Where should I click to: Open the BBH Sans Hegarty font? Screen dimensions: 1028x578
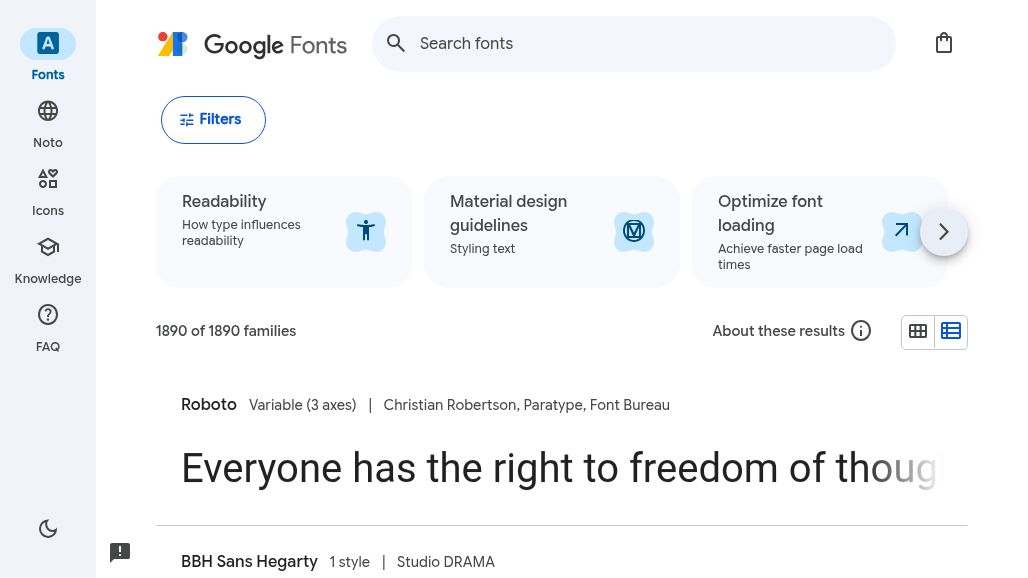tap(249, 562)
